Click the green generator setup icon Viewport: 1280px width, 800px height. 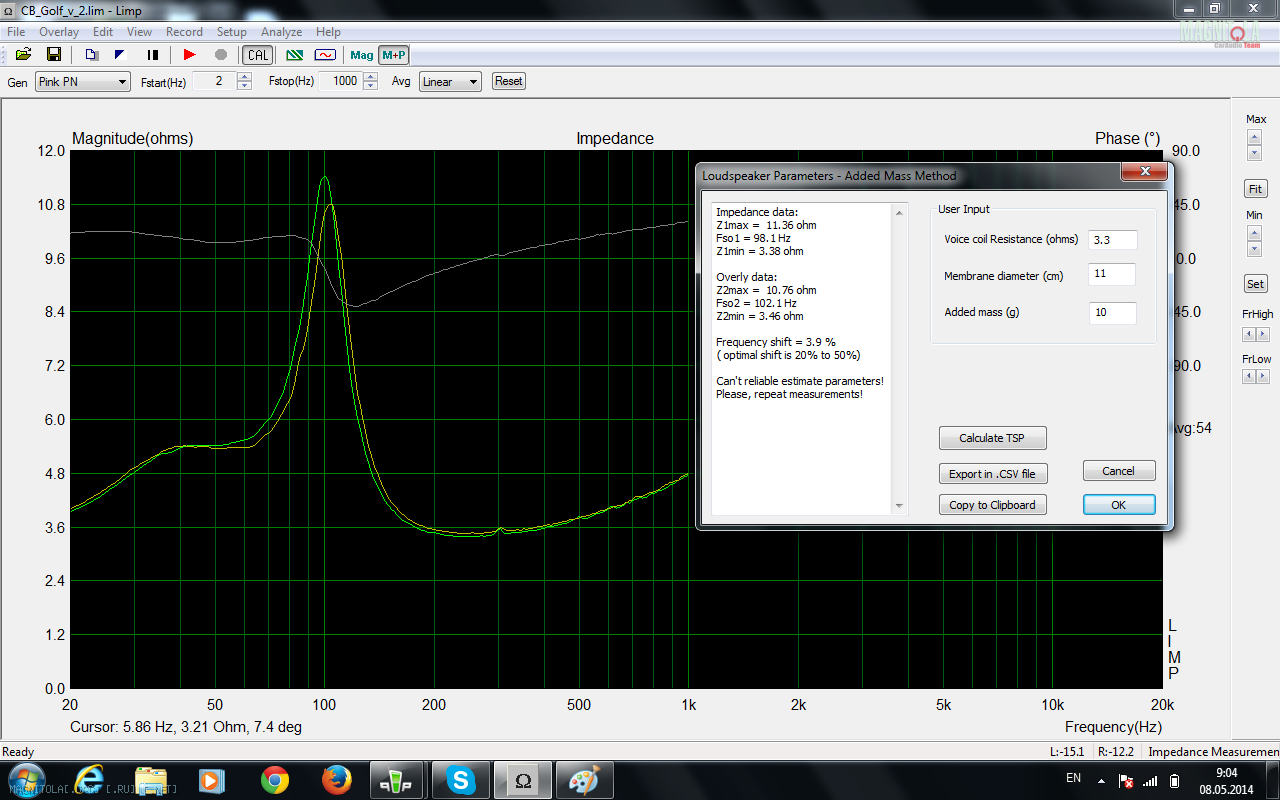click(295, 55)
